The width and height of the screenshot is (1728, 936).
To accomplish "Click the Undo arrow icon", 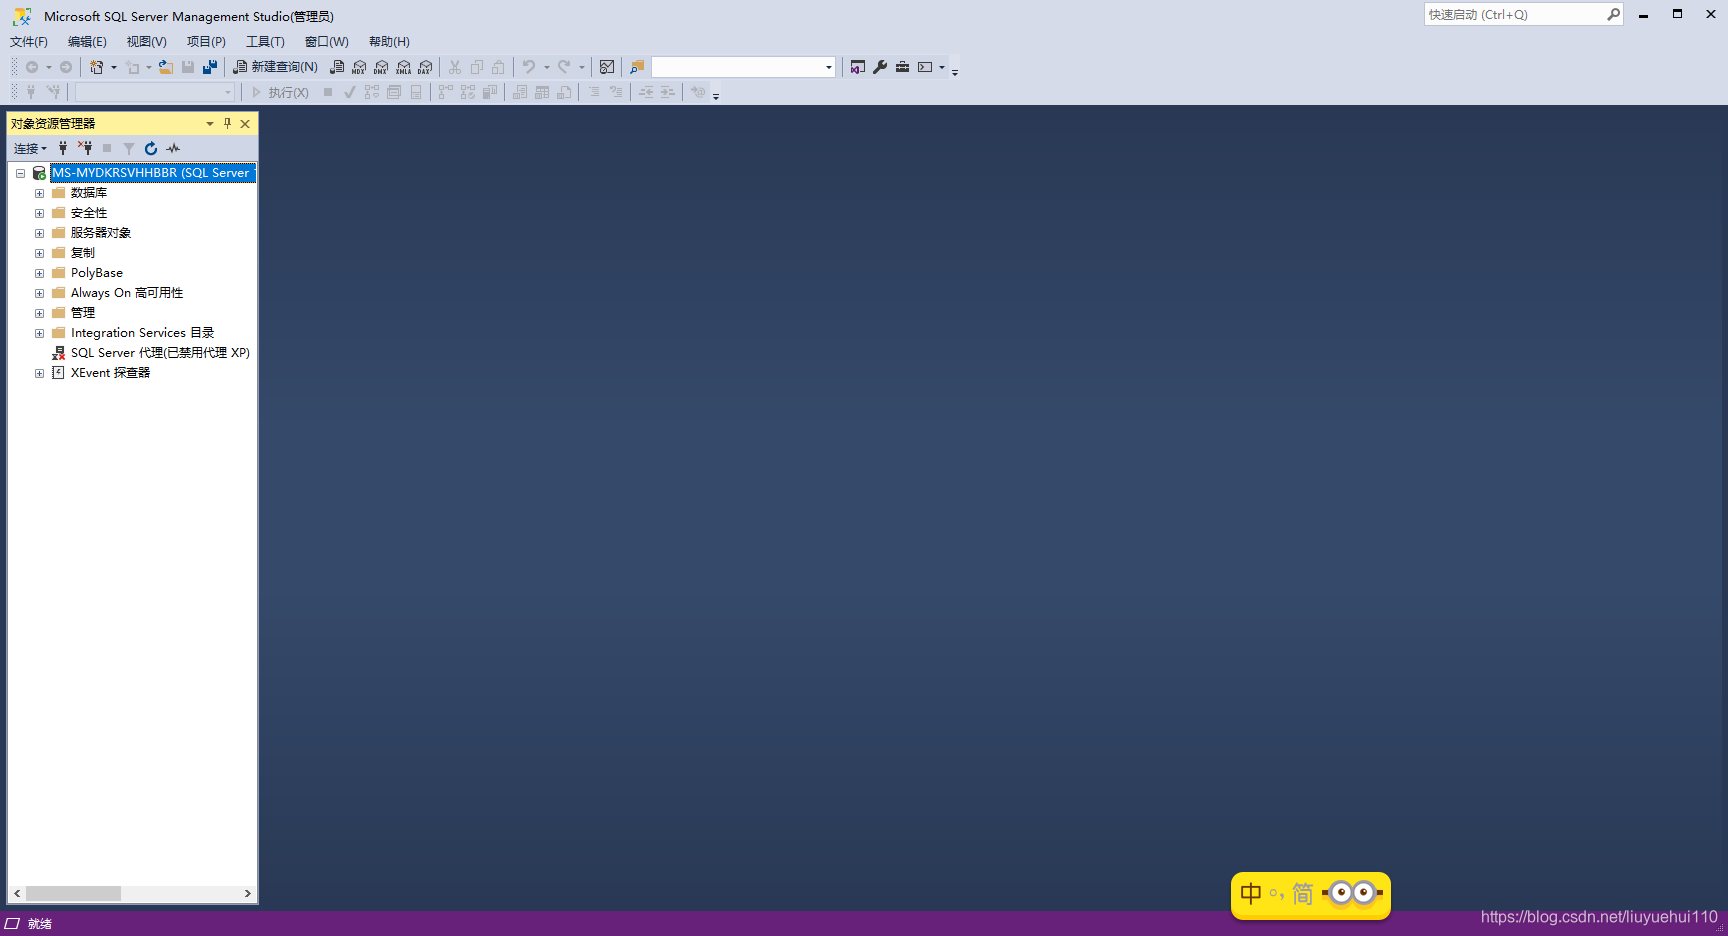I will point(529,67).
